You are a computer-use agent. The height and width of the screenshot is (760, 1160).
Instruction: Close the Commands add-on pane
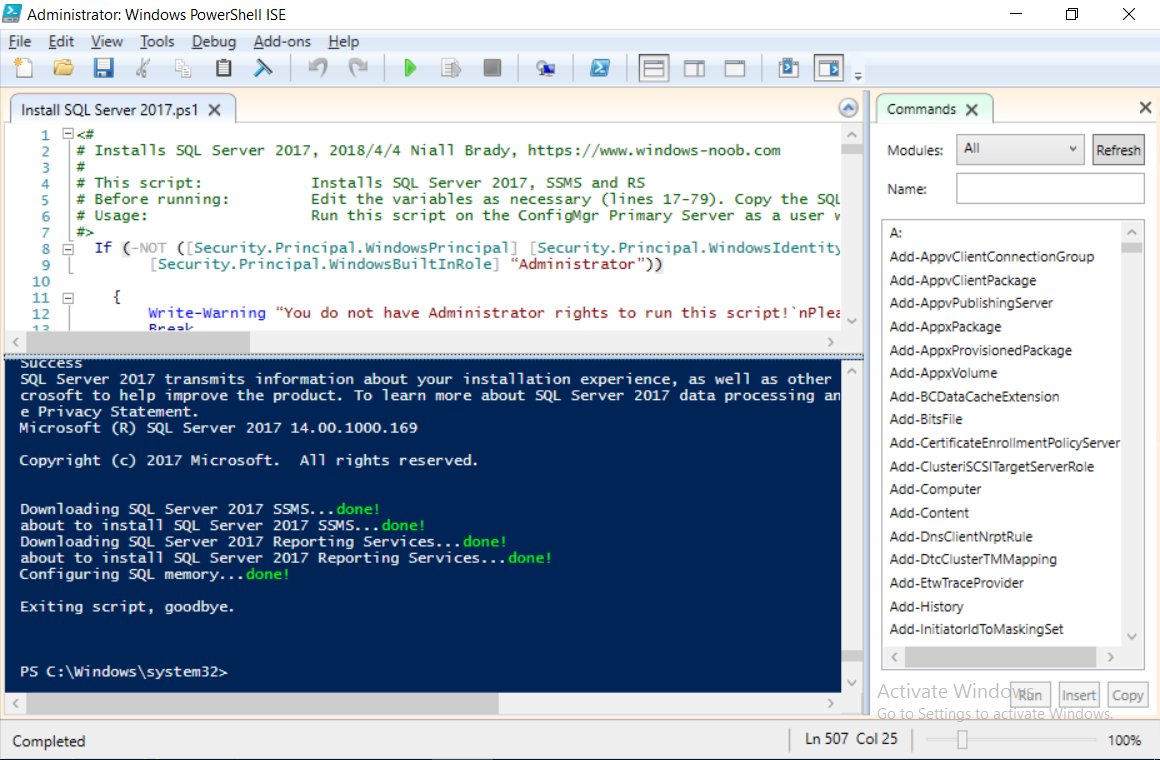(1145, 107)
